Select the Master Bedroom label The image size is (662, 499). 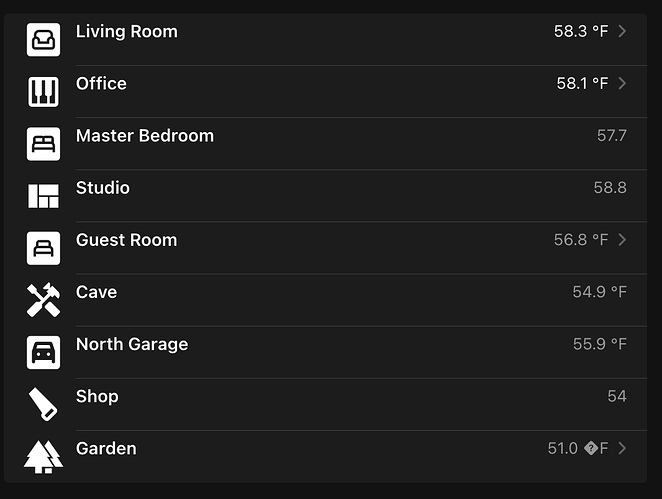pyautogui.click(x=145, y=136)
